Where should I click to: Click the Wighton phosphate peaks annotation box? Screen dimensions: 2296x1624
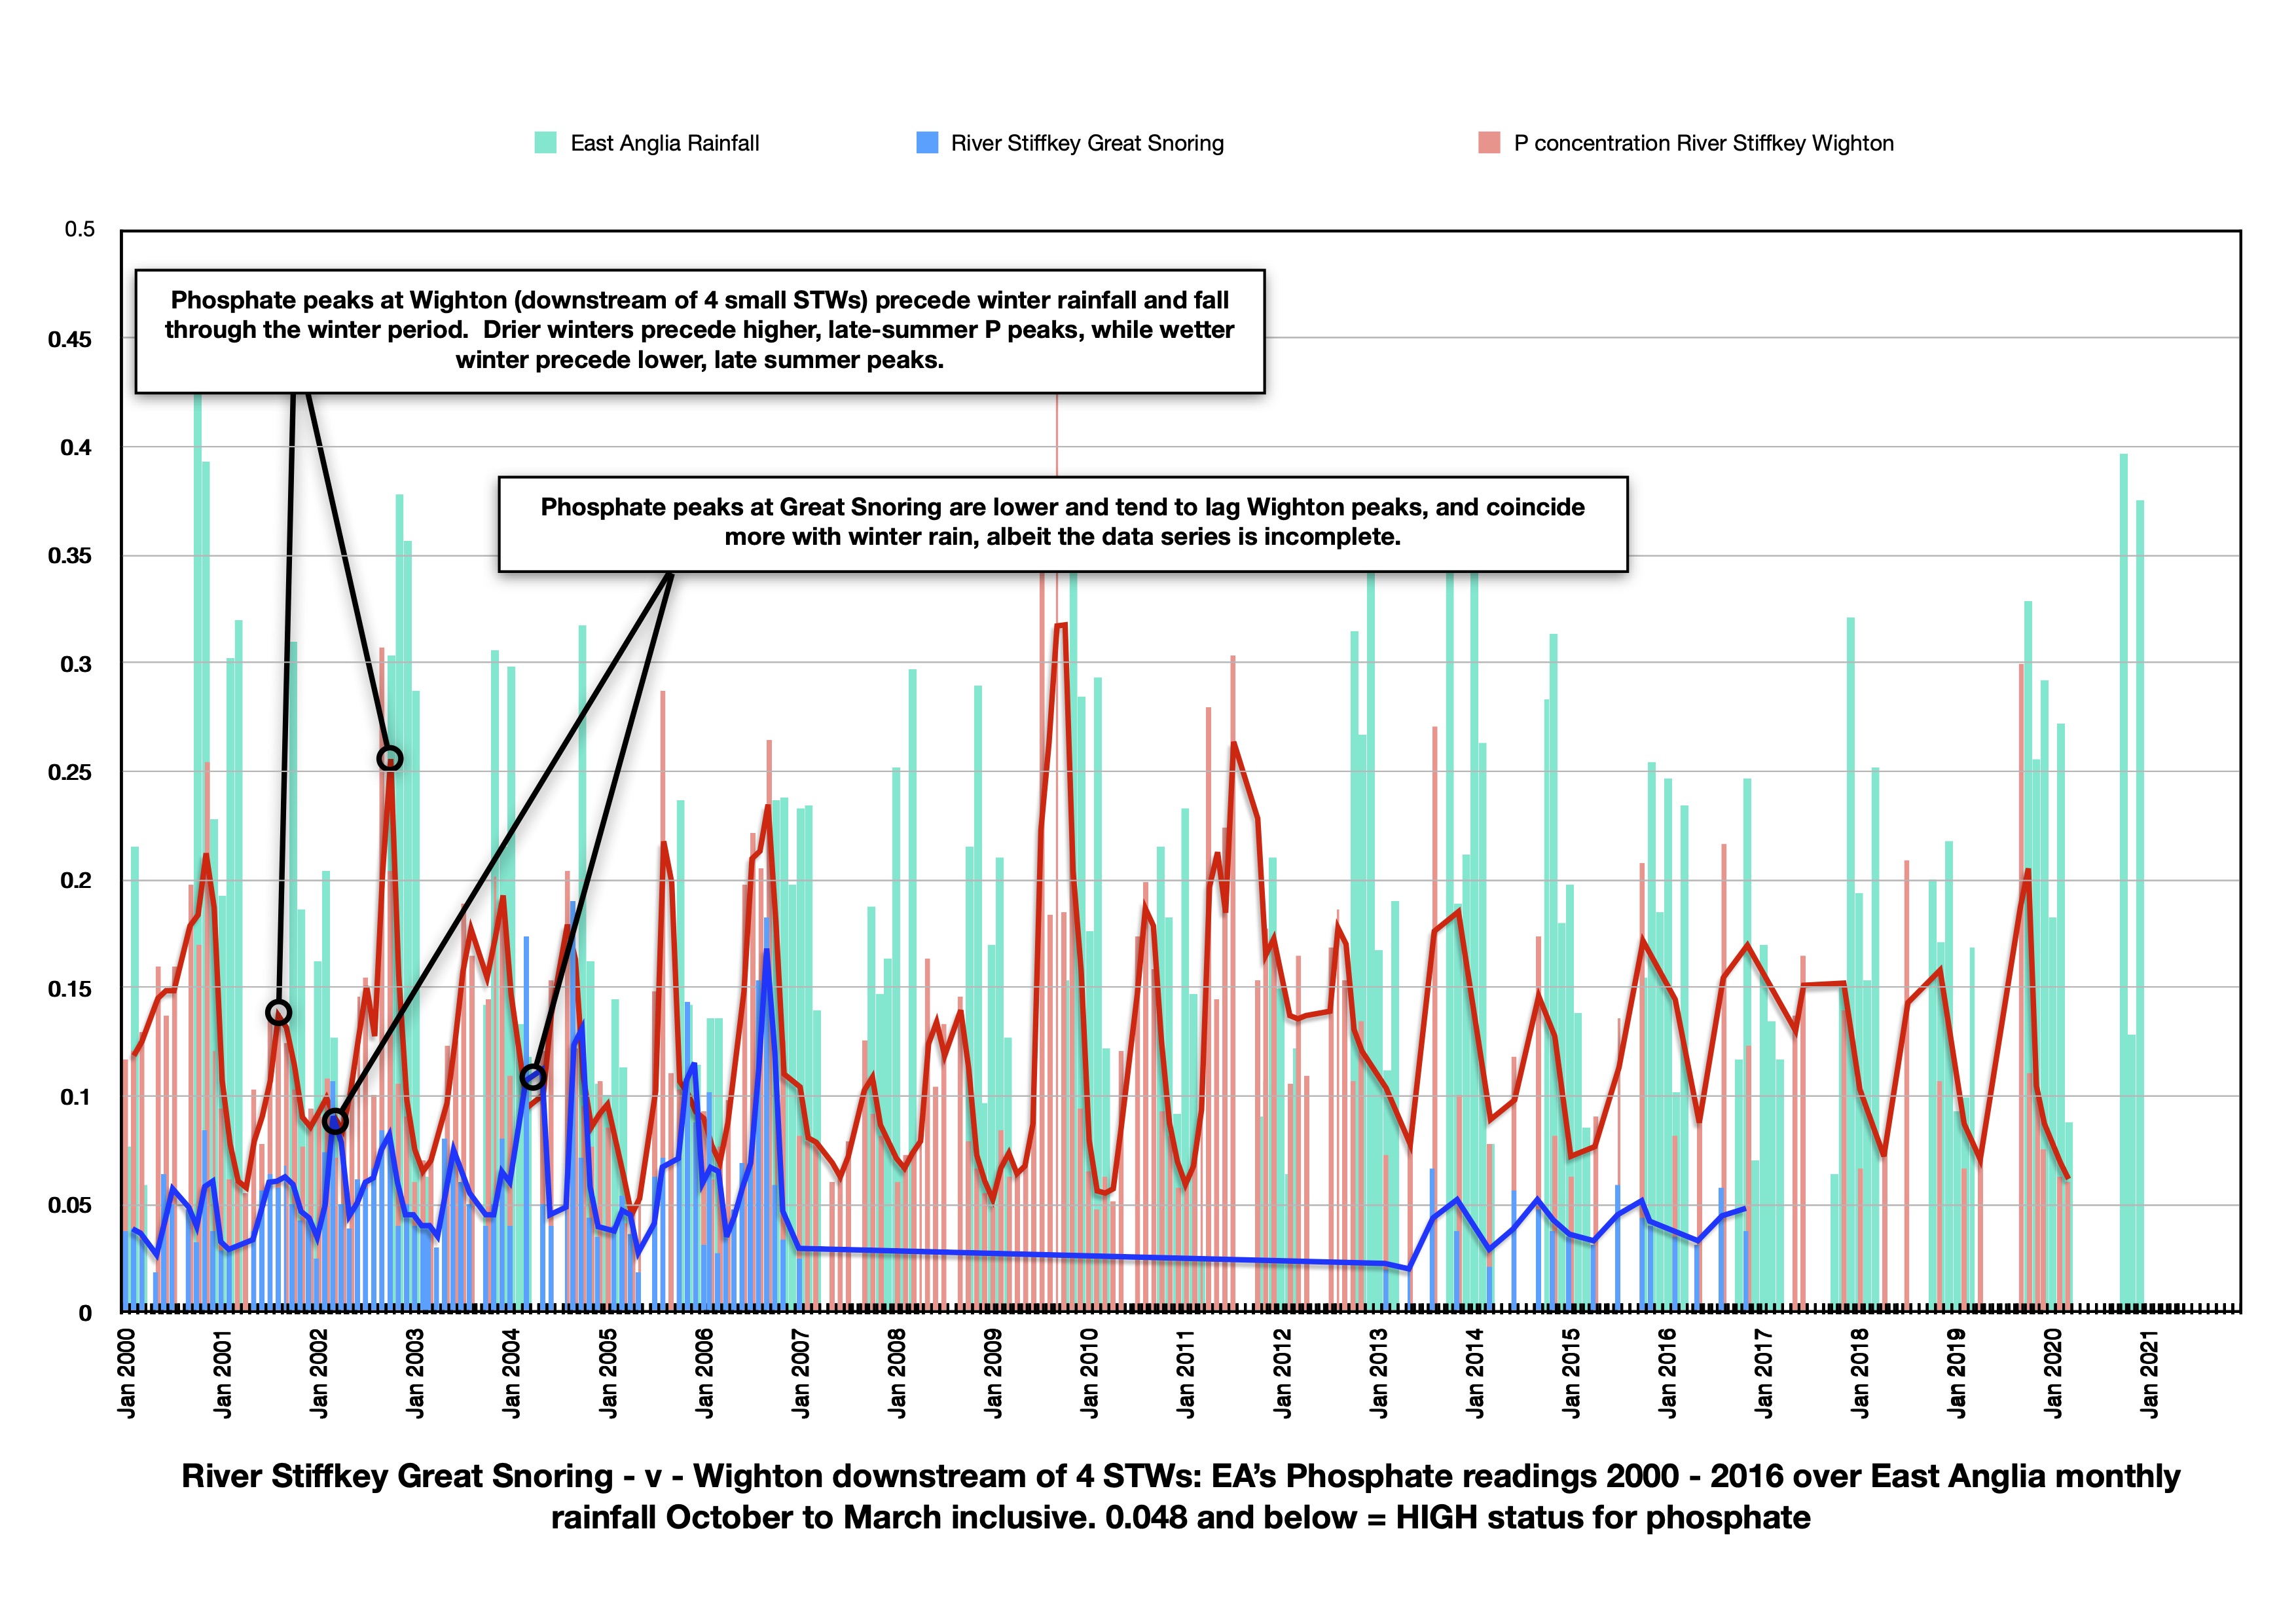pyautogui.click(x=699, y=331)
